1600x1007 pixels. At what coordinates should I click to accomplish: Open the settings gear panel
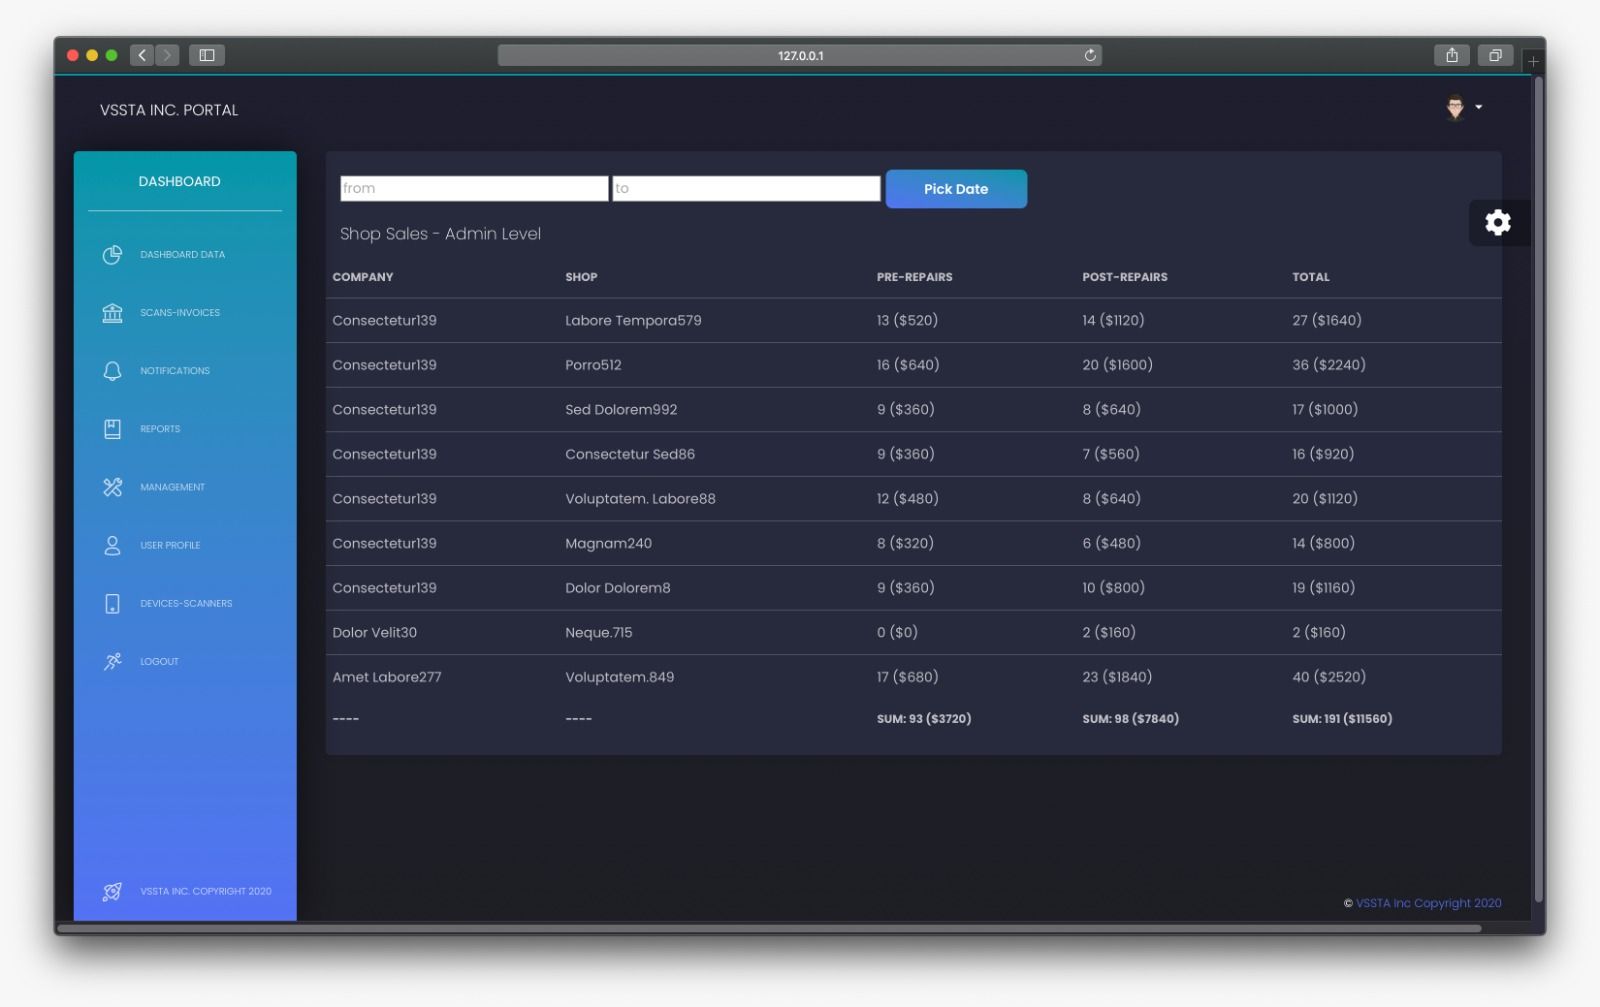[x=1497, y=222]
